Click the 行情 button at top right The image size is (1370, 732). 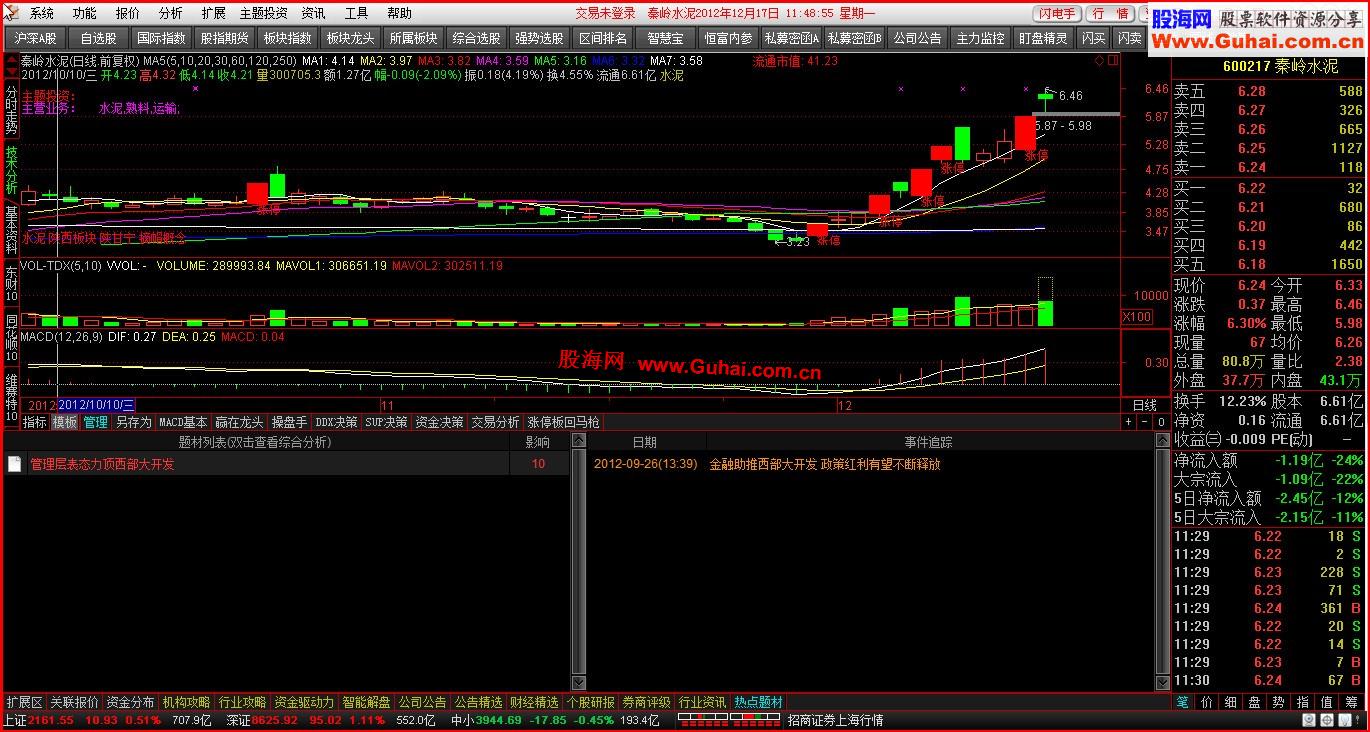[x=1110, y=13]
